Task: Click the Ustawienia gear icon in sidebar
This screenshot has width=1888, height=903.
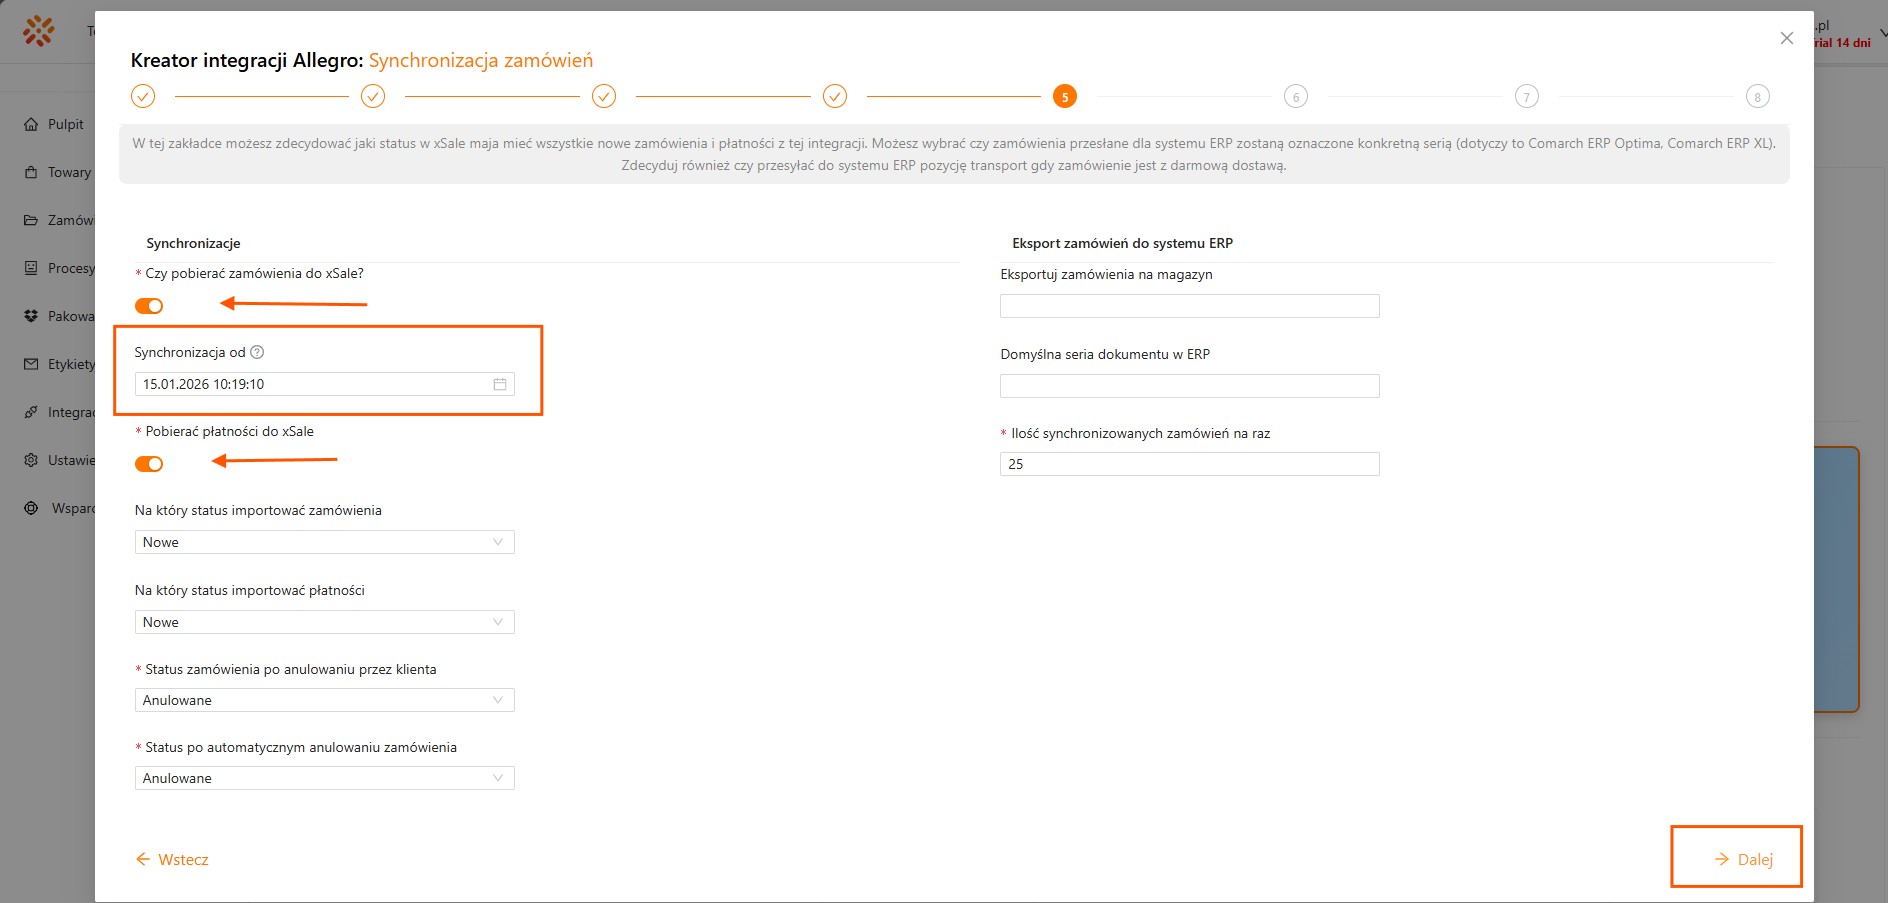Action: click(x=31, y=460)
